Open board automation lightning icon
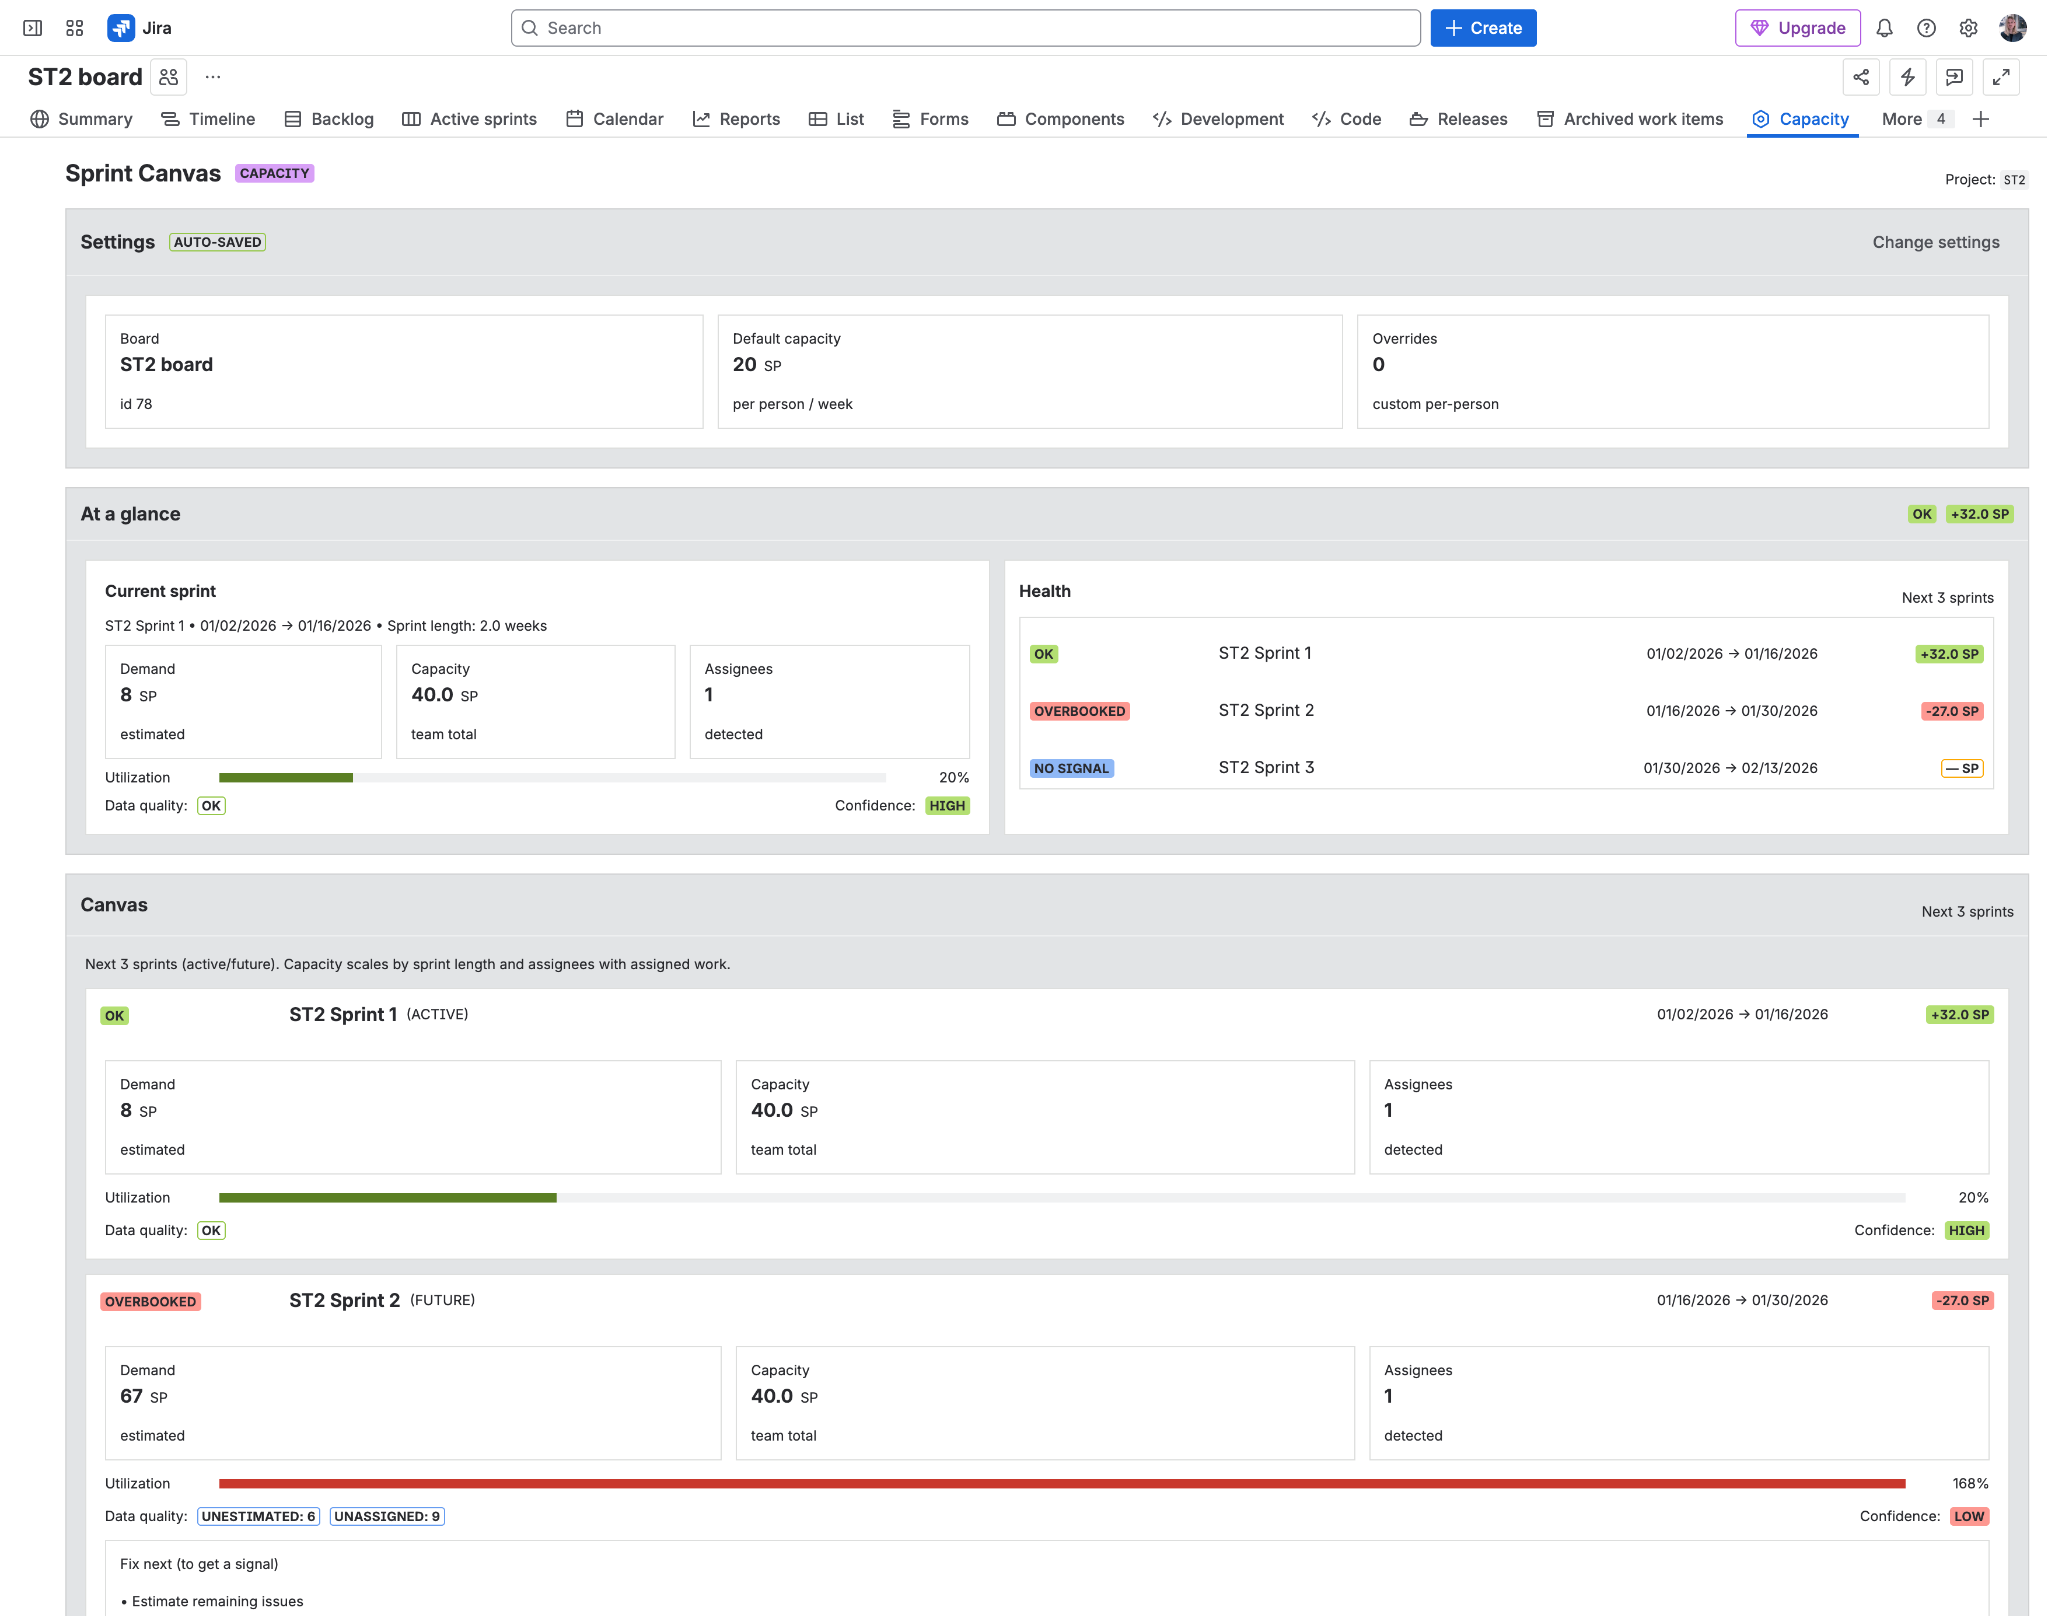Screen dimensions: 2047x1616 click(1908, 77)
